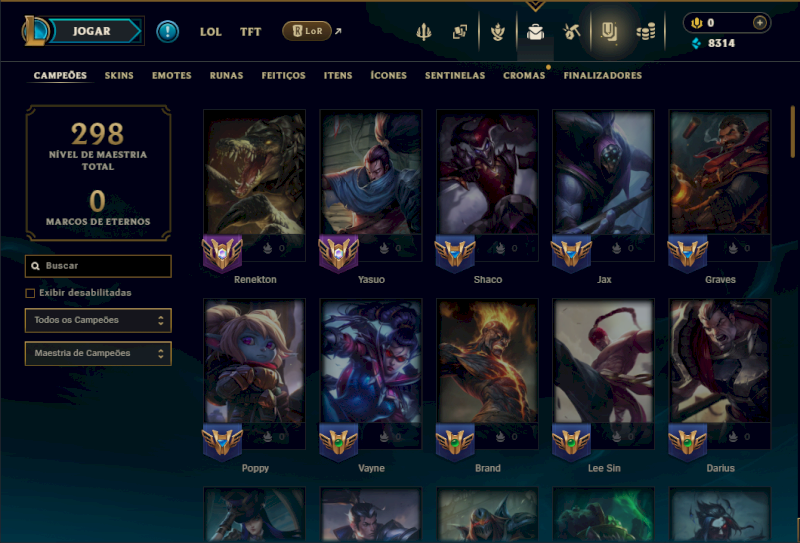Open the Loot inventory icon

[609, 32]
